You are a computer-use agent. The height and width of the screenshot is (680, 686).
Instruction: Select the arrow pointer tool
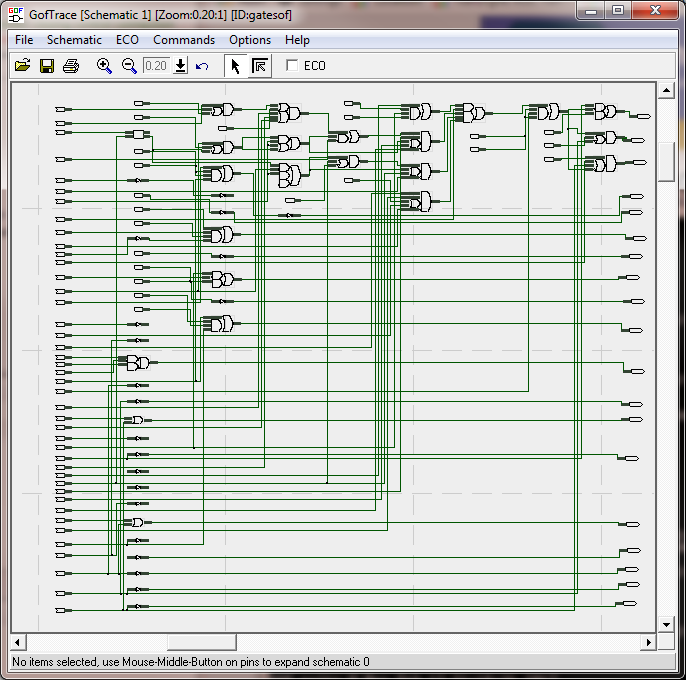236,66
